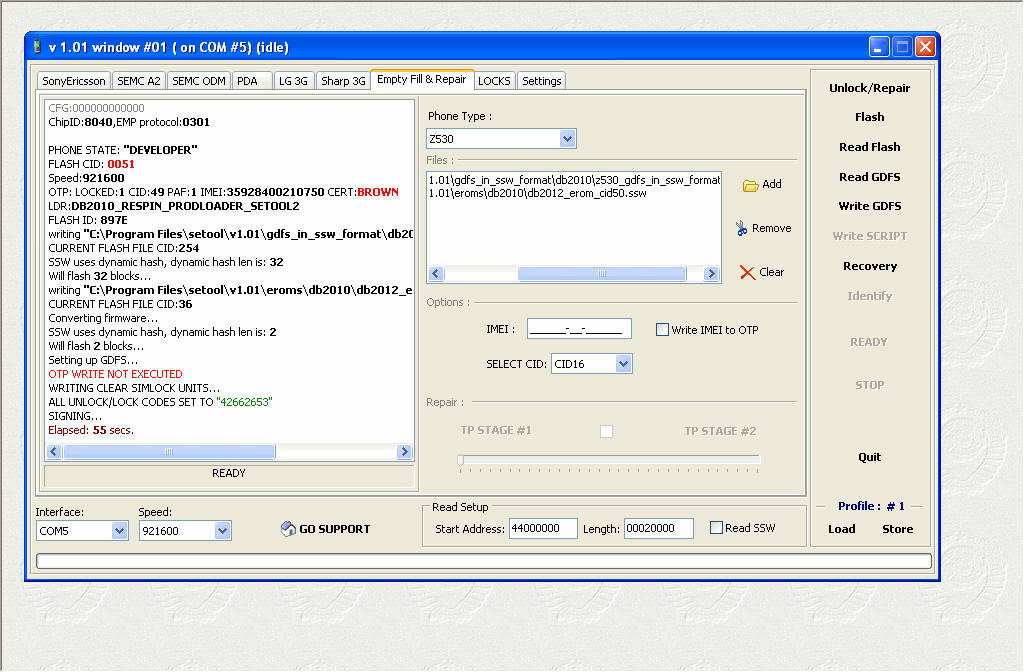Expand the SELECT CID dropdown
The height and width of the screenshot is (672, 1024).
[624, 364]
